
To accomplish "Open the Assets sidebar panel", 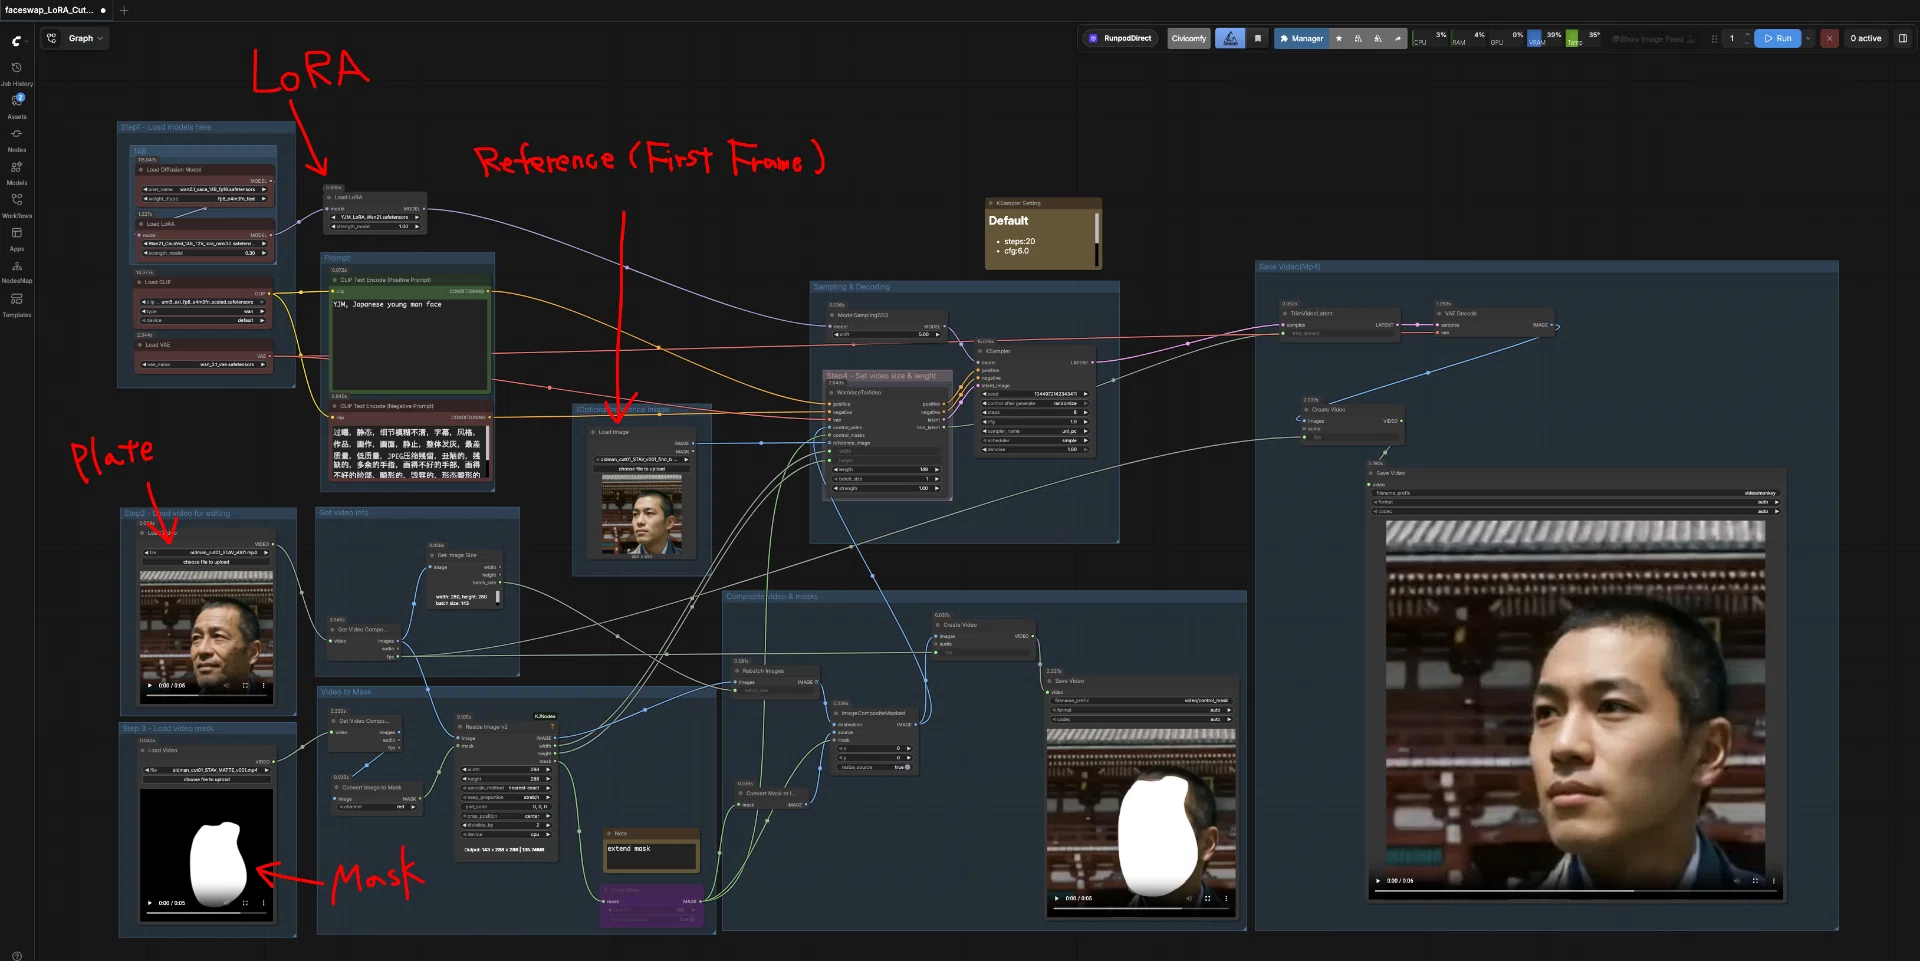I will [x=17, y=106].
